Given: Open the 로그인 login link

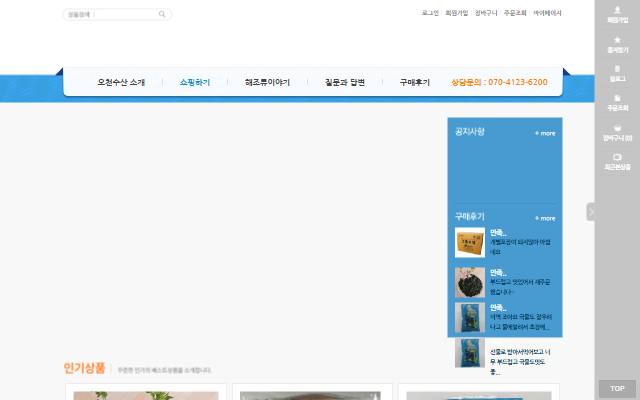Looking at the screenshot, I should coord(430,13).
